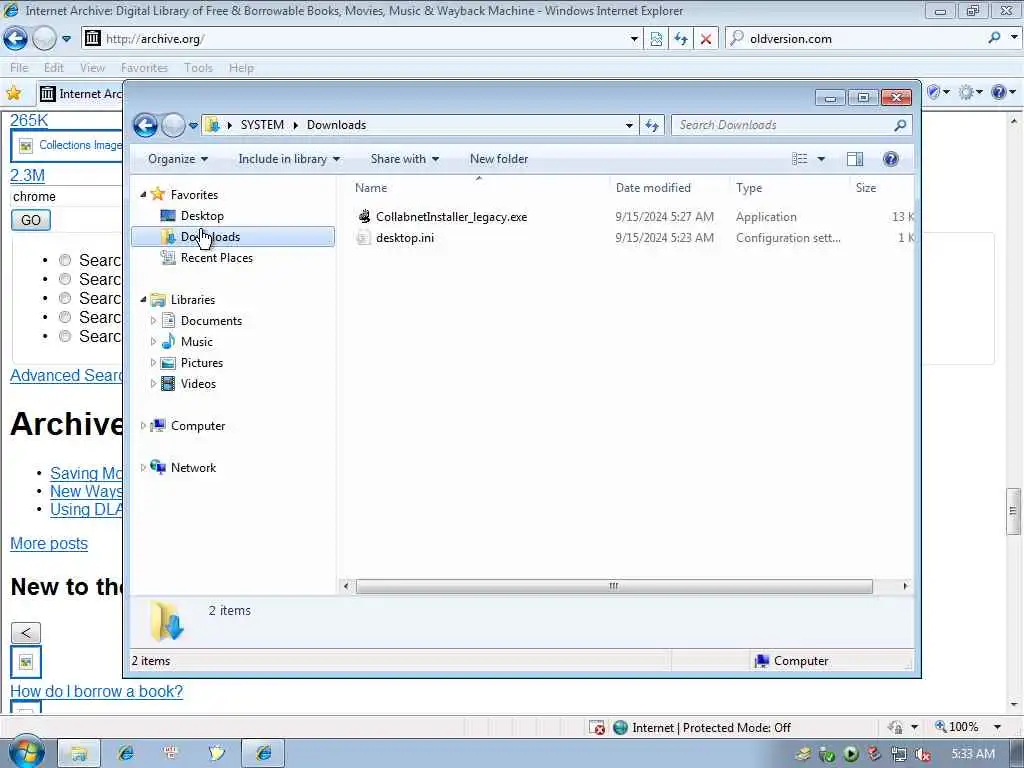Open Explorer address bar history dropdown

629,125
